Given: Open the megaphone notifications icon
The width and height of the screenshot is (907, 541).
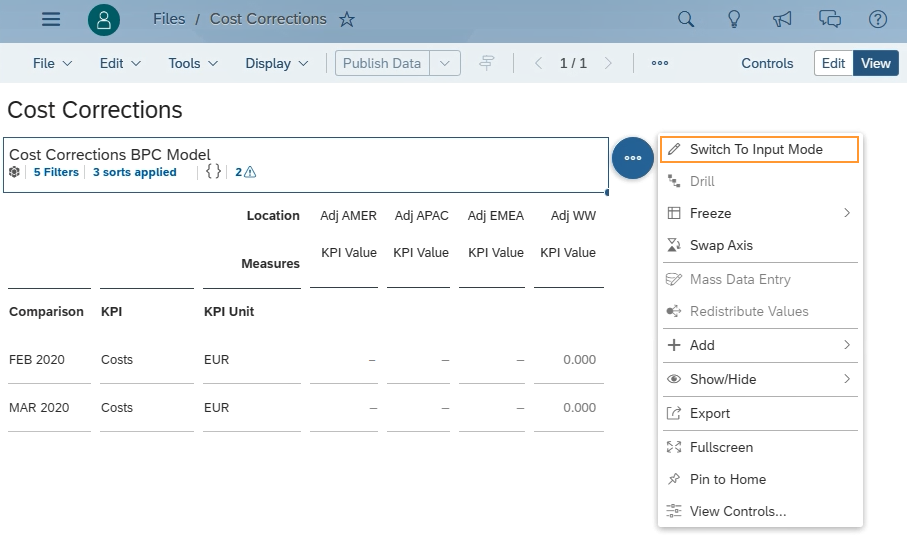Looking at the screenshot, I should point(781,20).
